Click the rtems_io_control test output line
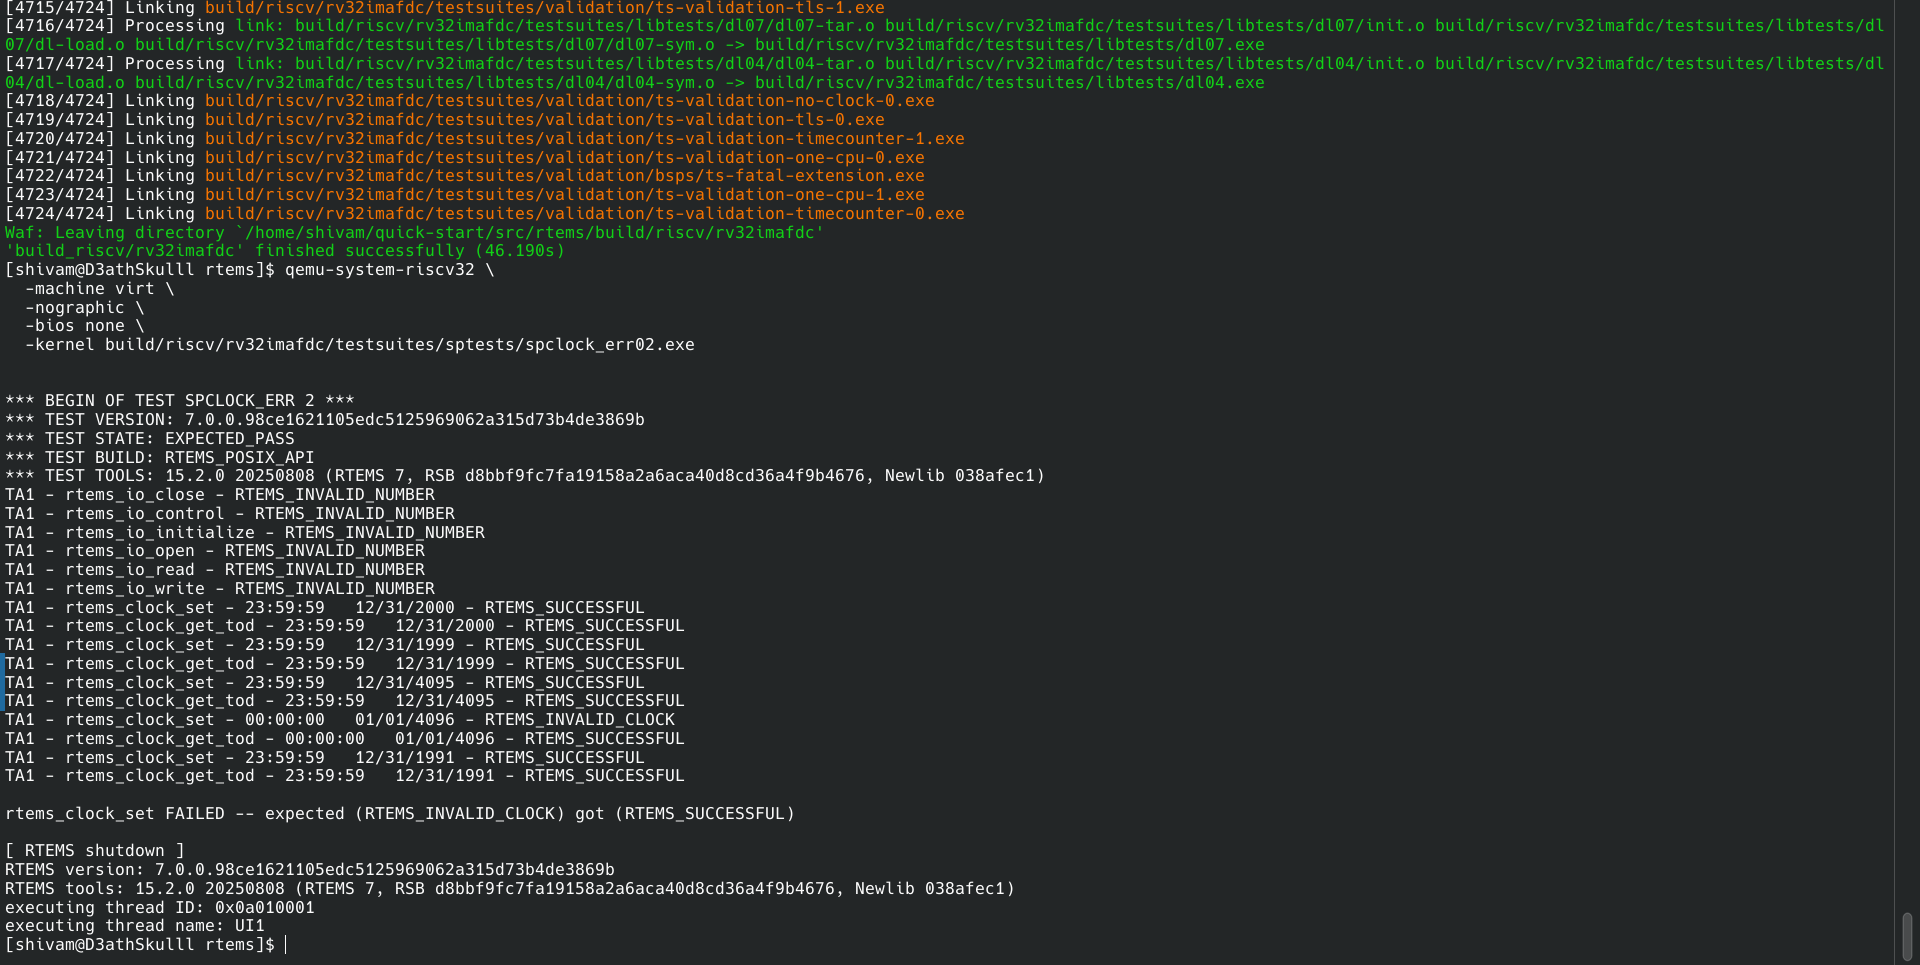Viewport: 1920px width, 965px height. 230,514
